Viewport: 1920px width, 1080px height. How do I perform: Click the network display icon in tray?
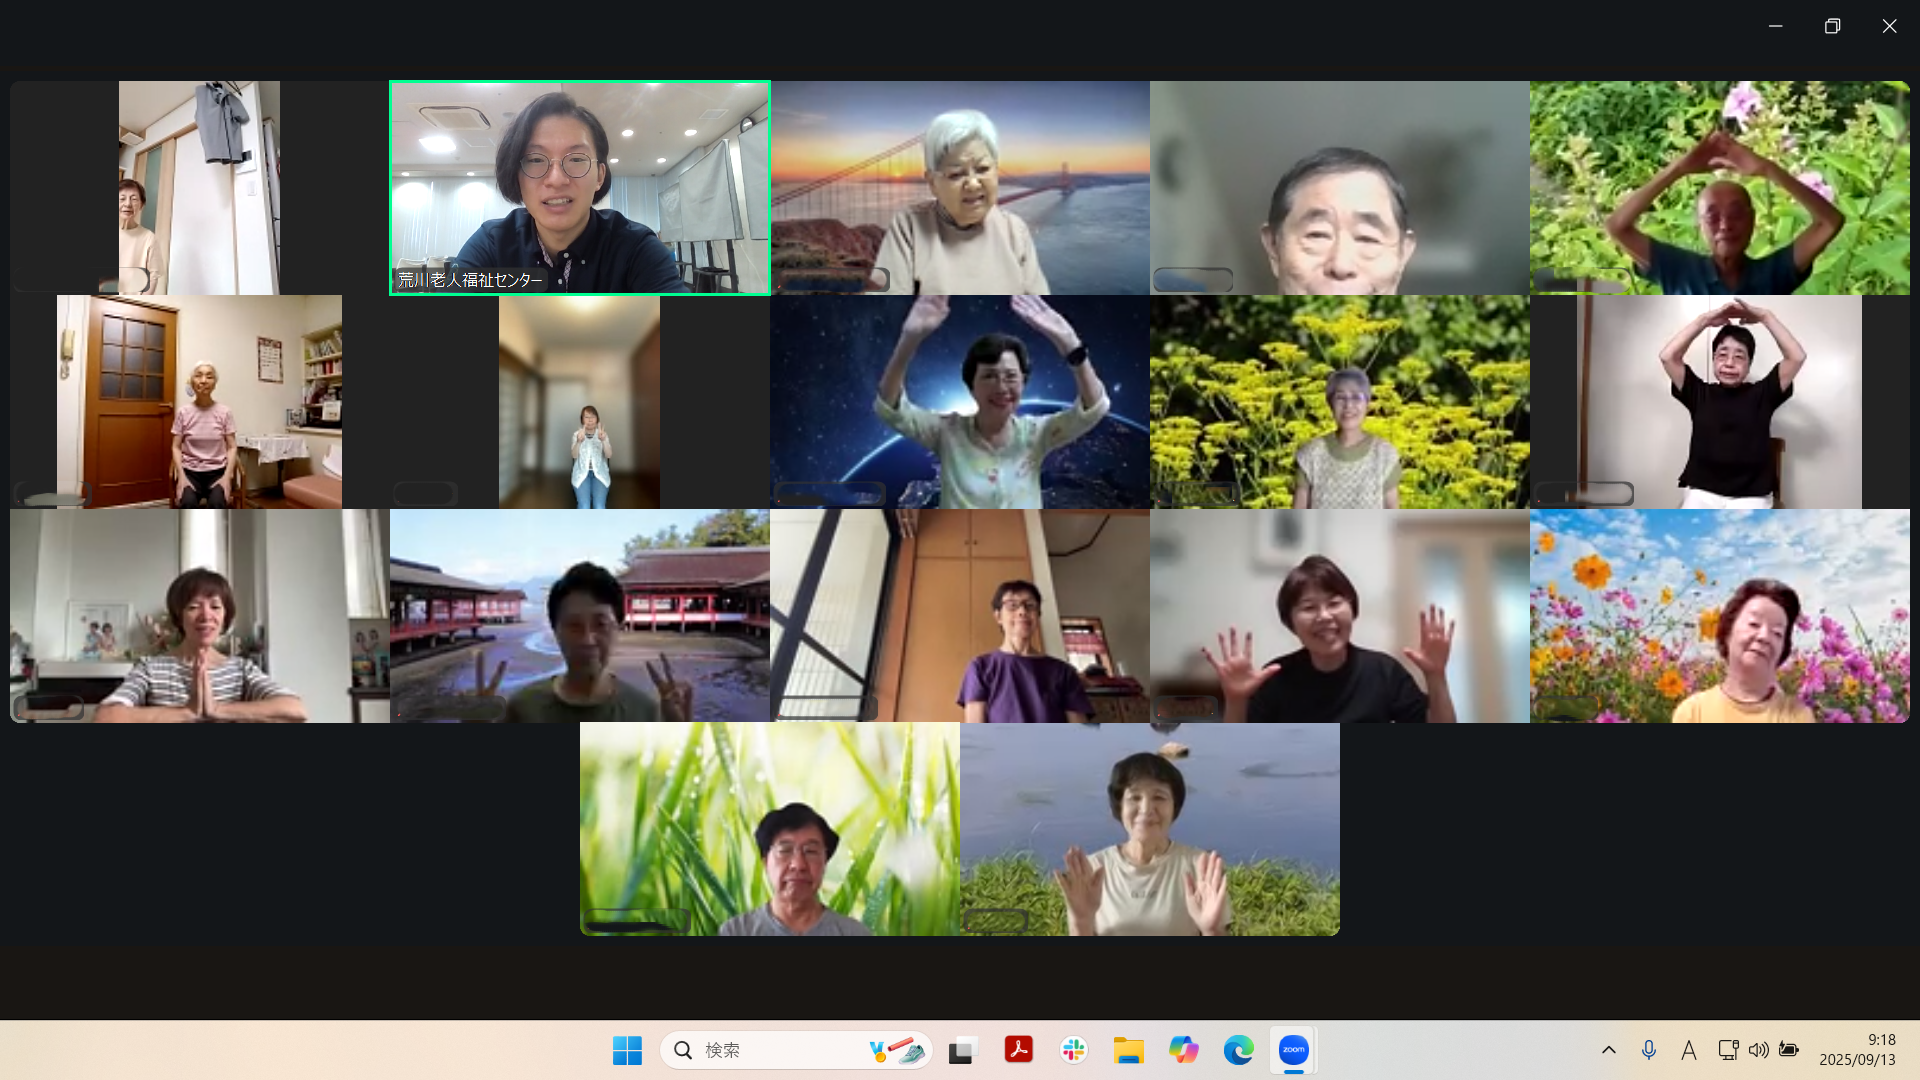coord(1728,1050)
